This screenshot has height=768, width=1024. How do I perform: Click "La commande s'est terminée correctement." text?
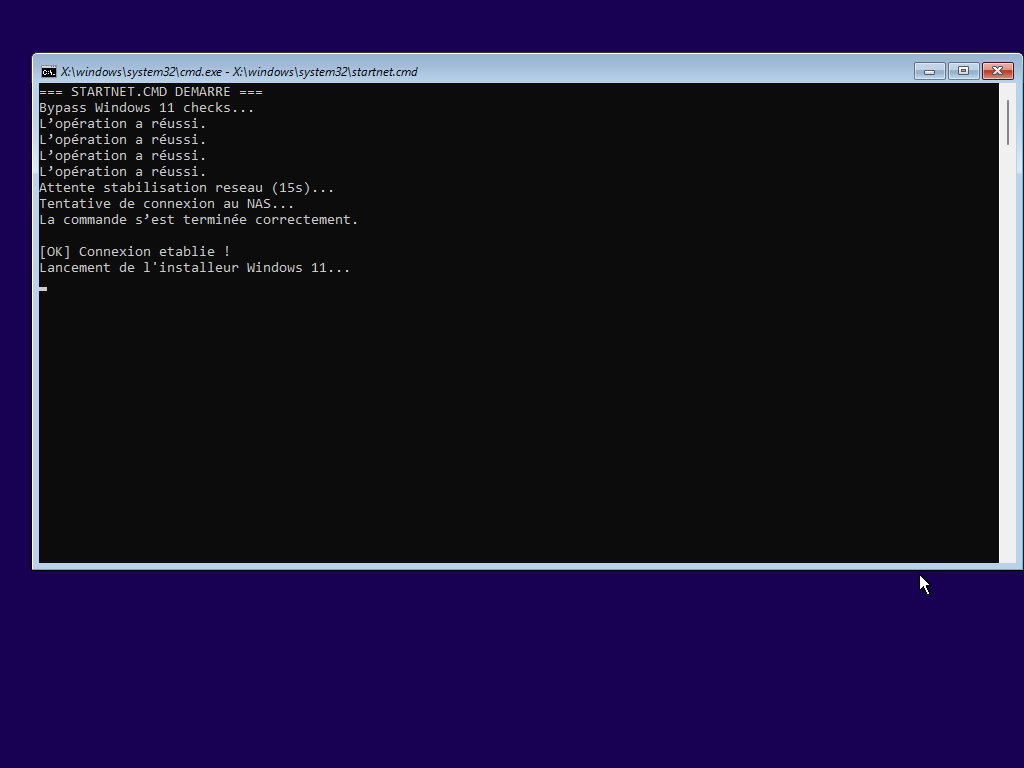point(198,220)
